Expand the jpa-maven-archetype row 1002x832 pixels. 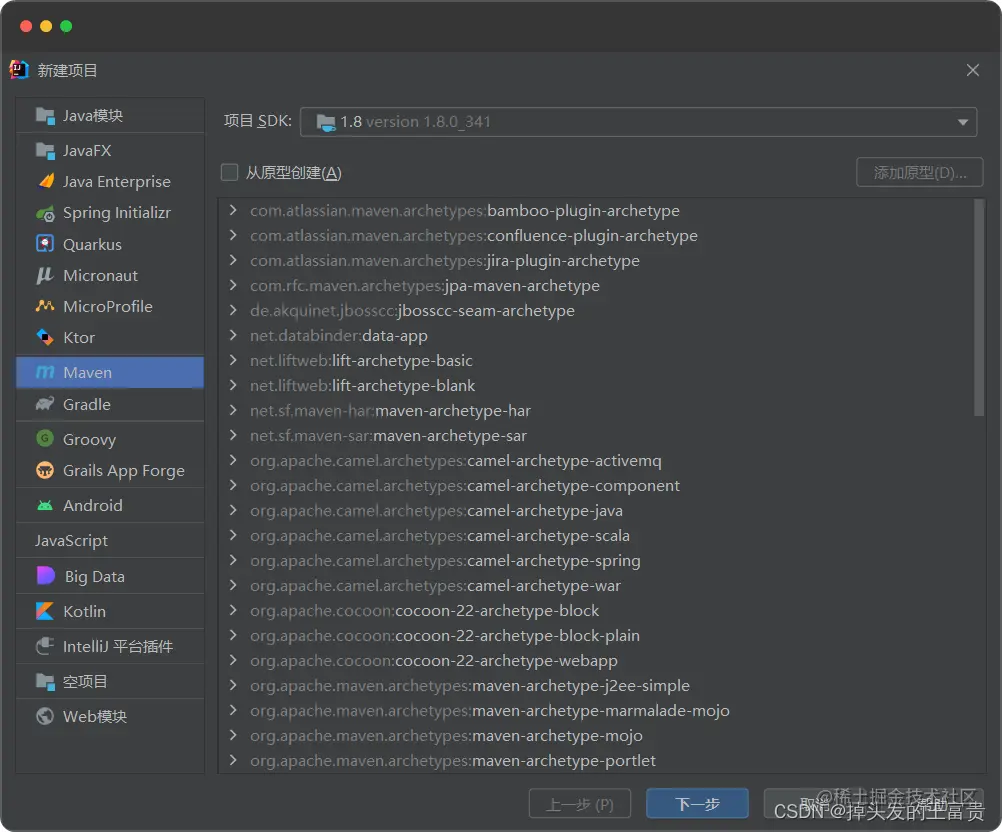click(233, 285)
